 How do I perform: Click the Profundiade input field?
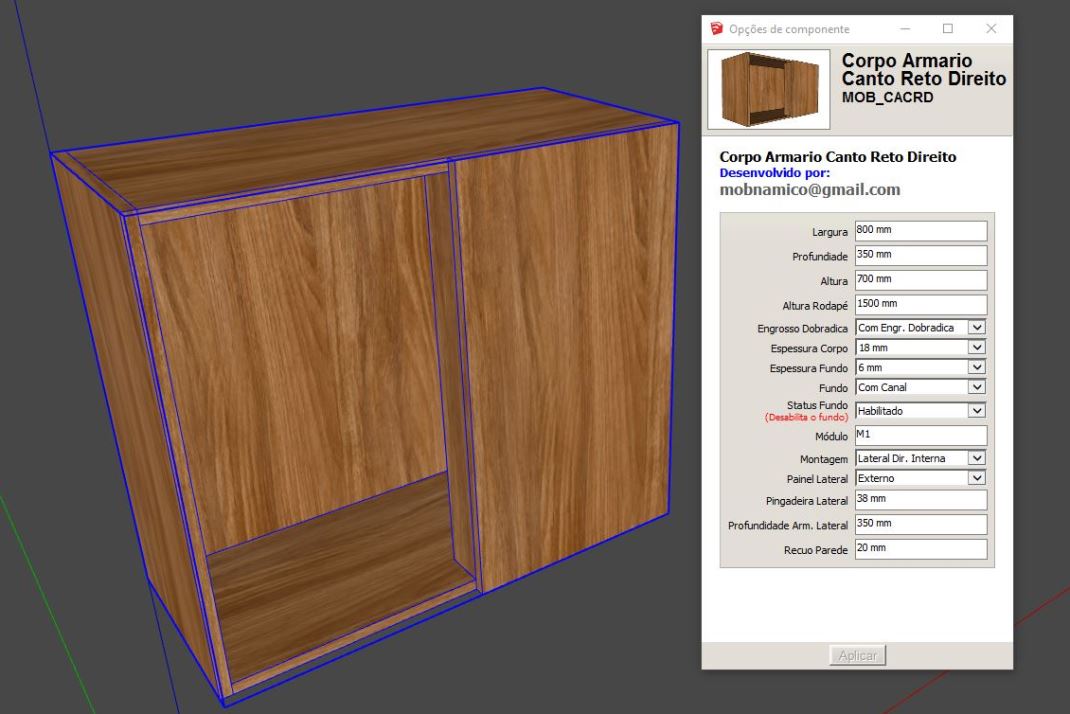920,255
